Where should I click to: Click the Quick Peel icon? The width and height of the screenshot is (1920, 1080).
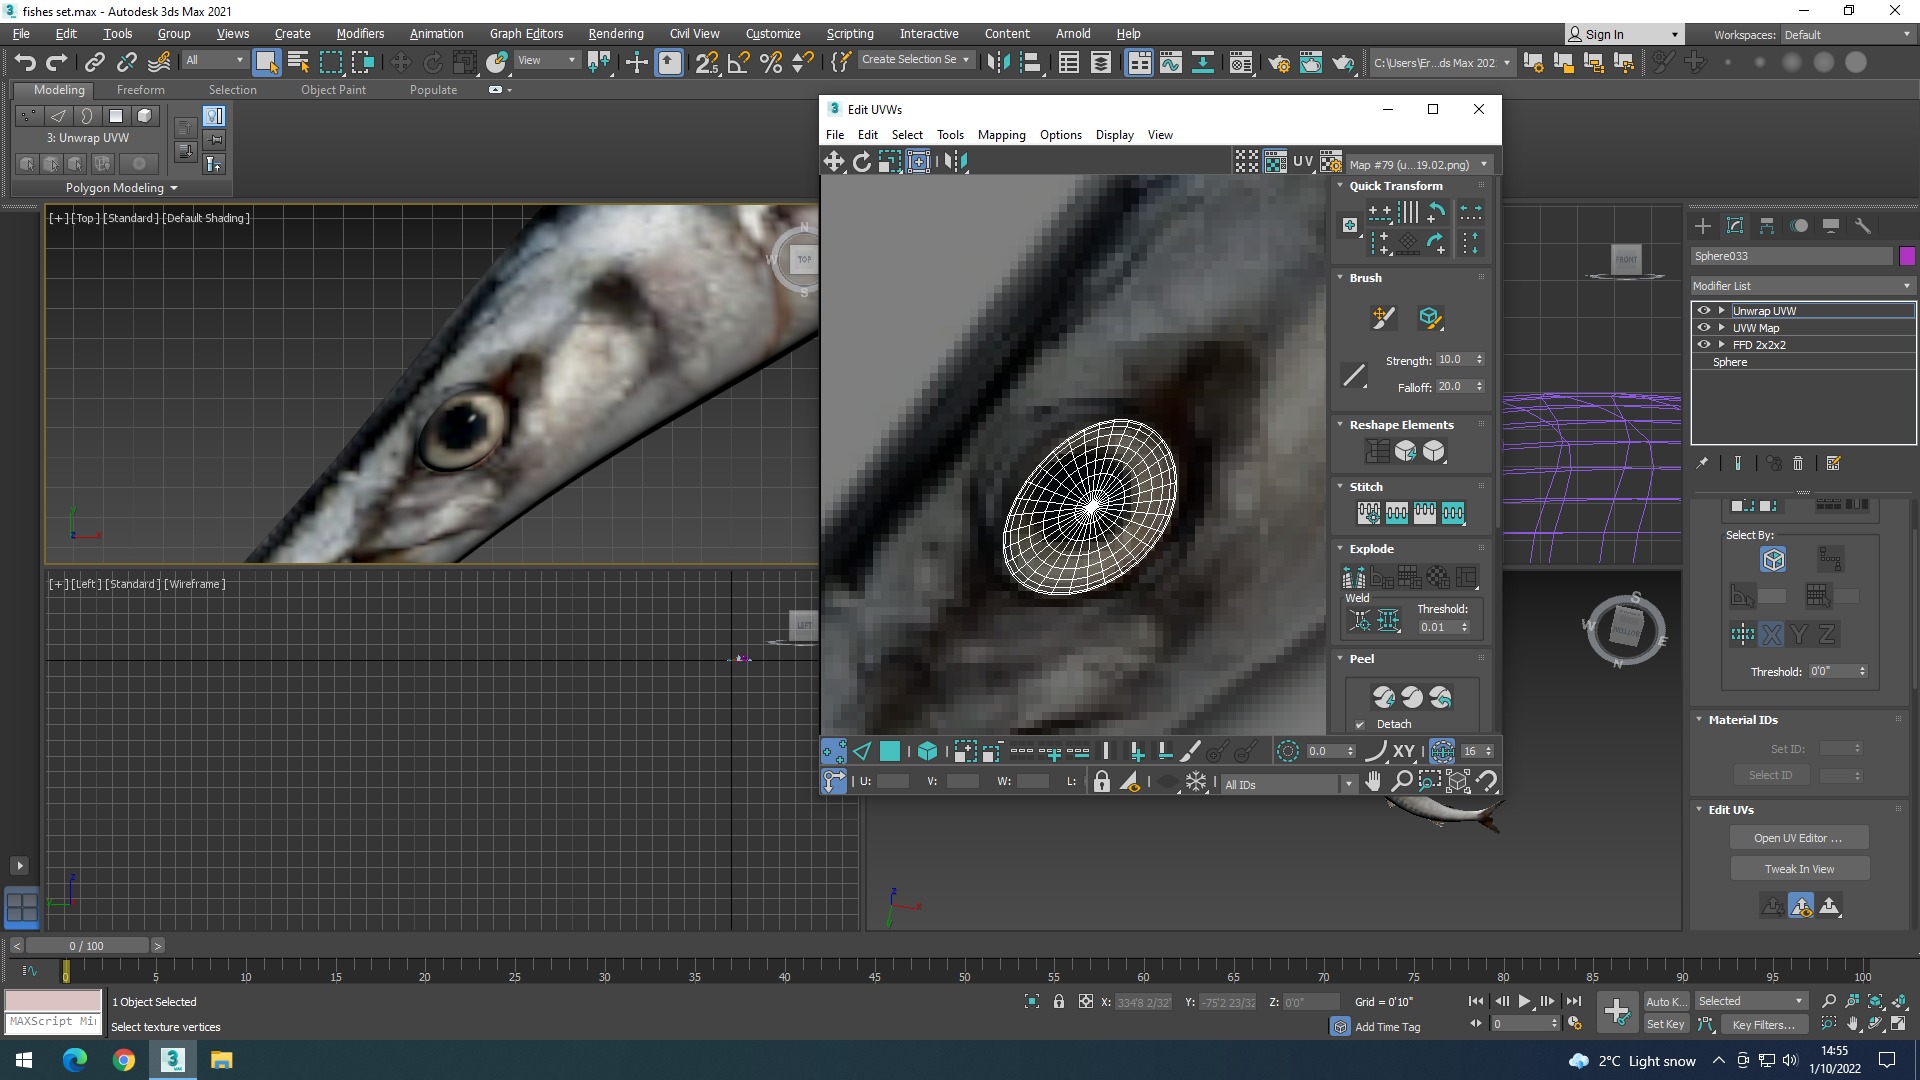click(1384, 697)
